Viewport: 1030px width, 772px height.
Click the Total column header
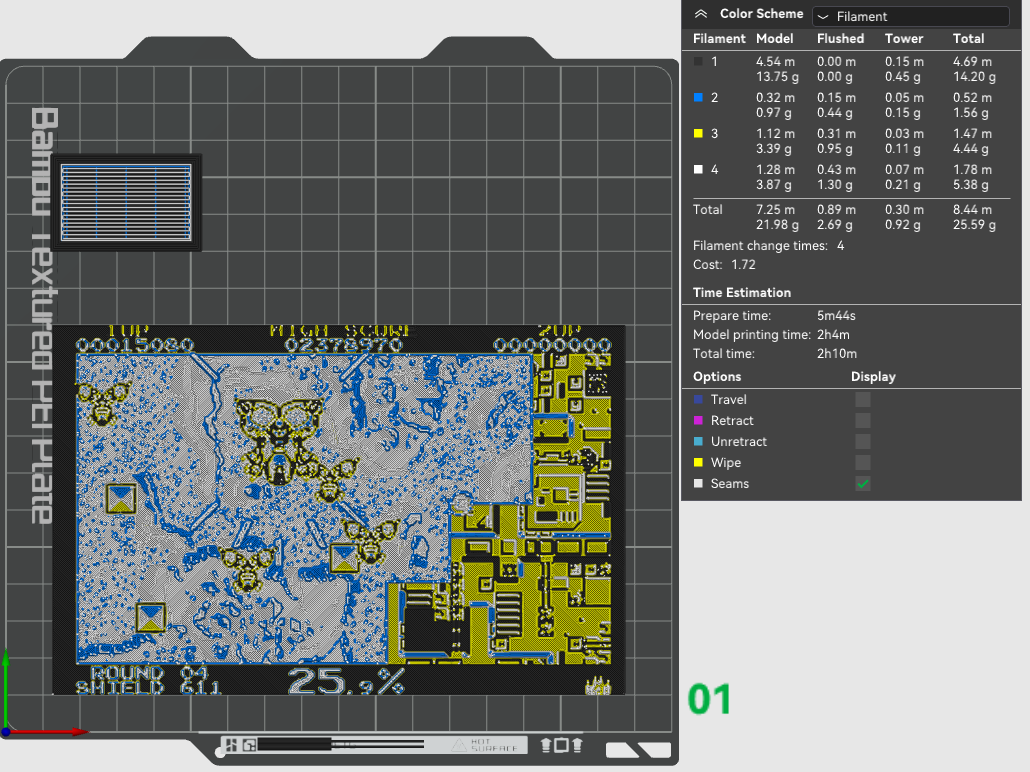pos(968,39)
